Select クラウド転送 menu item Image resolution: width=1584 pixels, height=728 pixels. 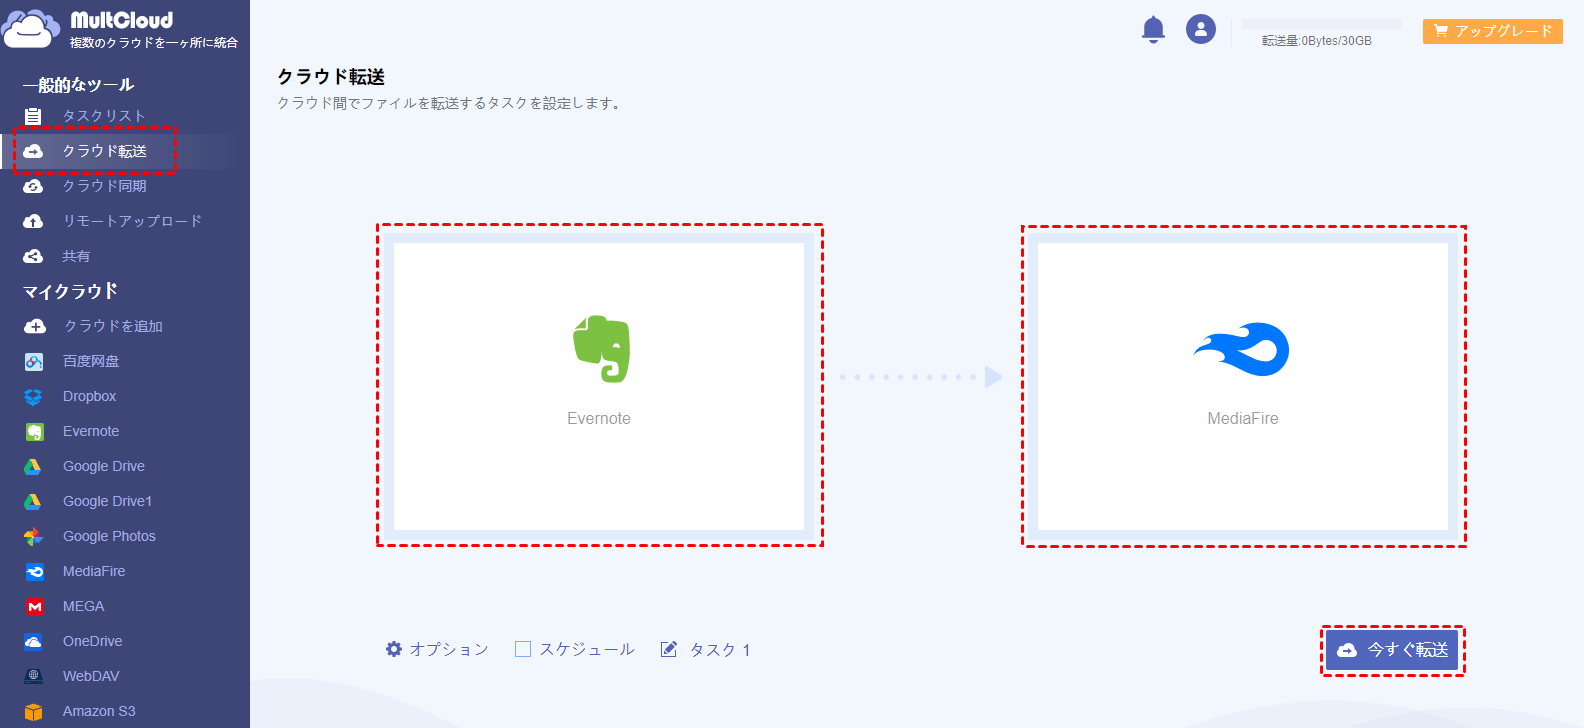[x=105, y=151]
